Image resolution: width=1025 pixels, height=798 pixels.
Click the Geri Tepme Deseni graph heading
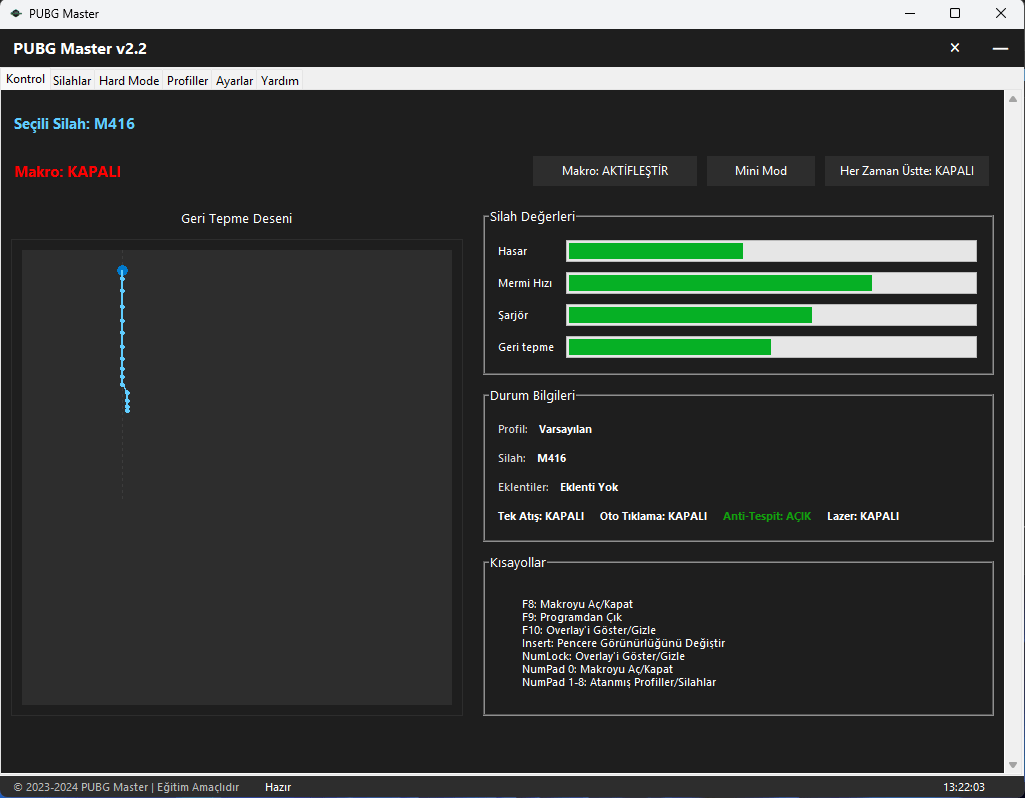click(237, 218)
